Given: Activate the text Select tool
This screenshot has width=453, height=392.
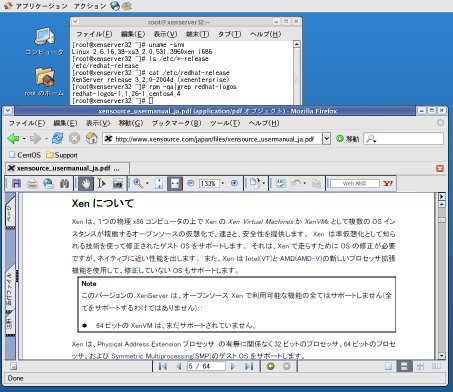Looking at the screenshot, I should coord(101,183).
